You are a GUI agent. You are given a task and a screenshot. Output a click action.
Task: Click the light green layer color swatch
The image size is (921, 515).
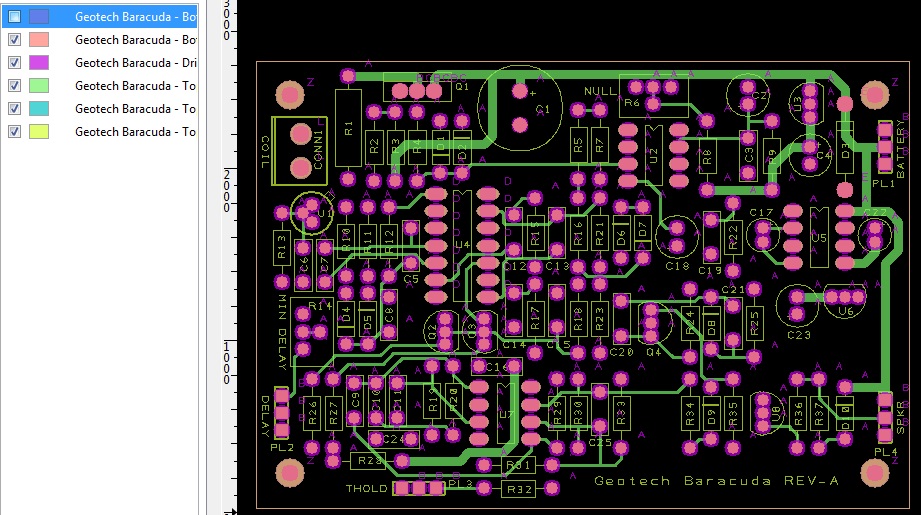click(39, 86)
